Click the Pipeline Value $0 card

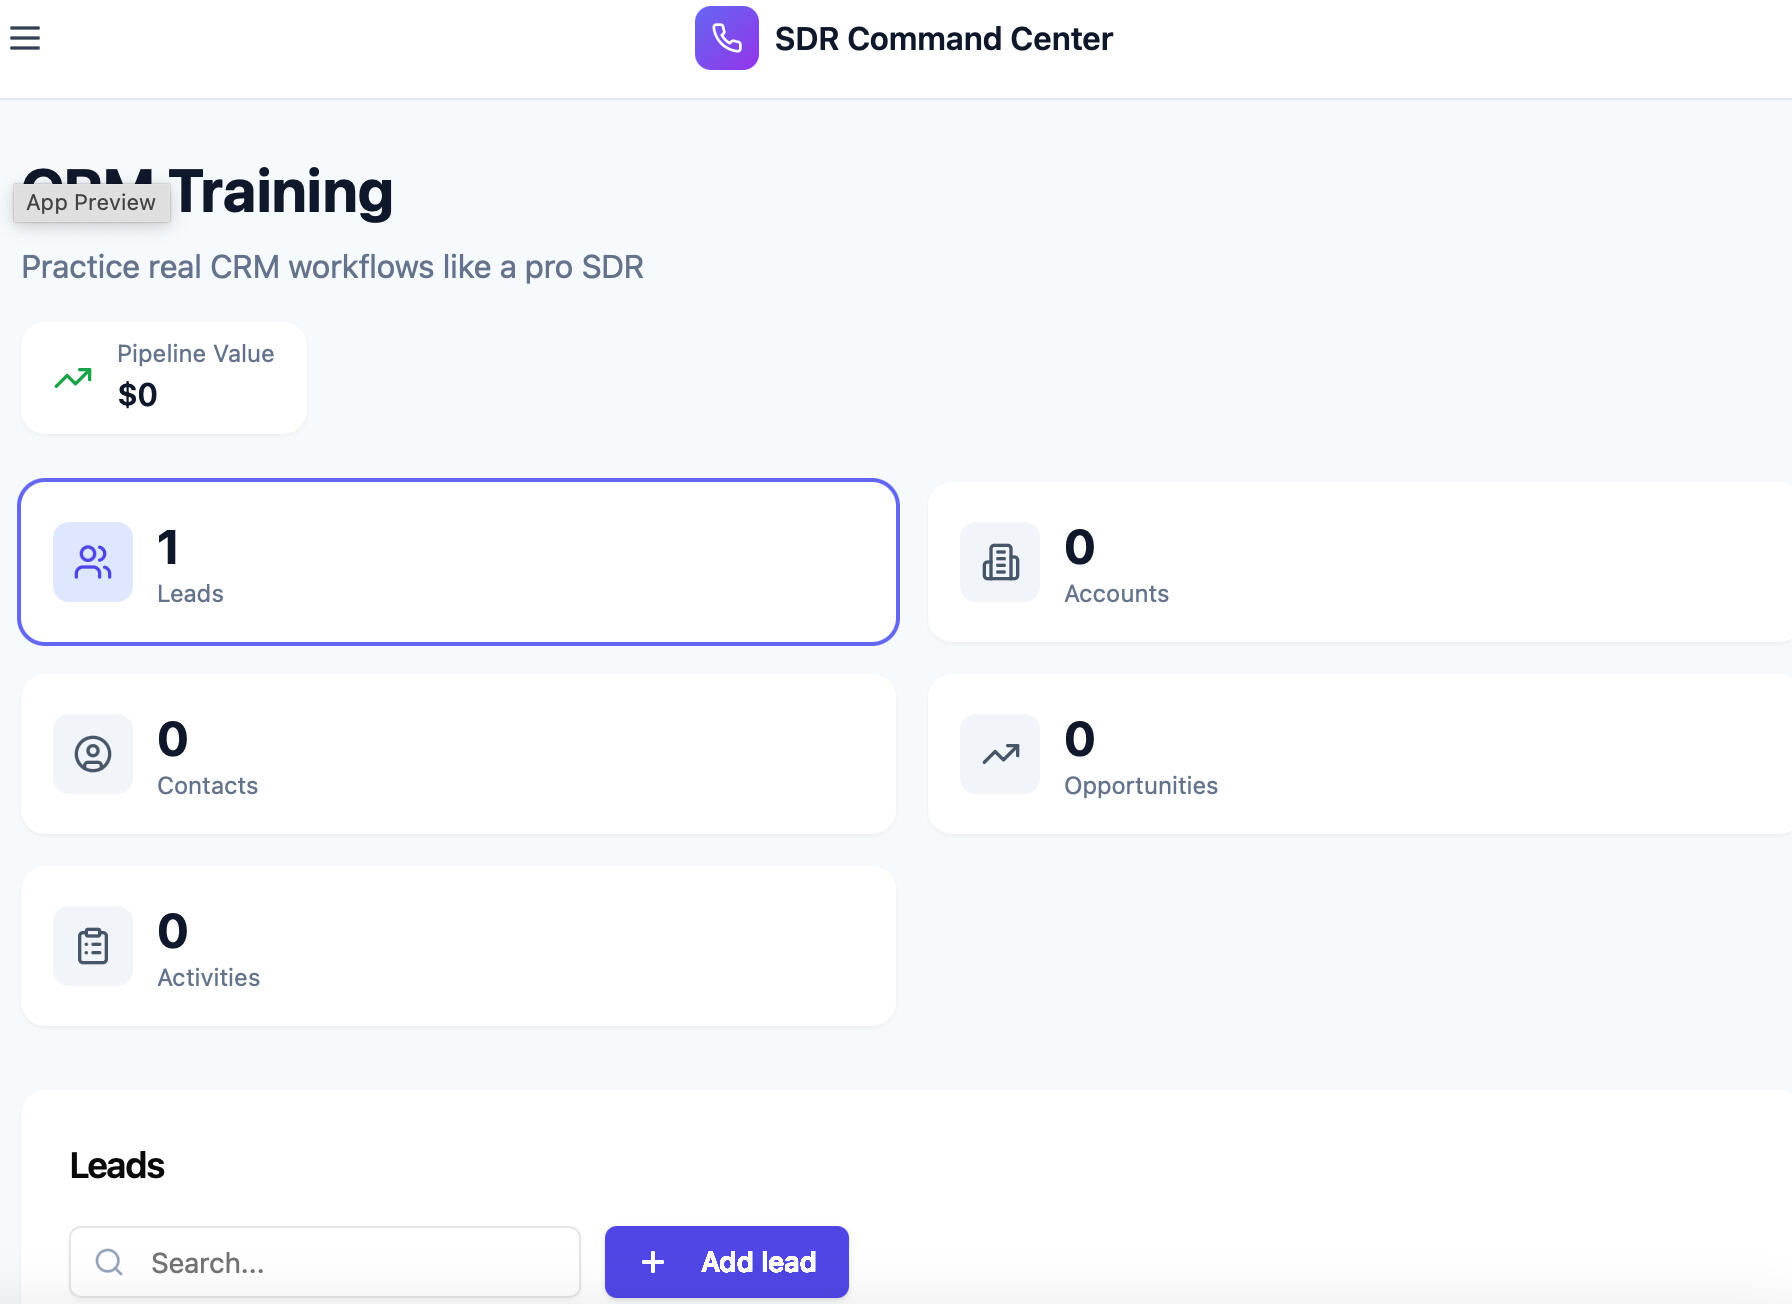(163, 378)
